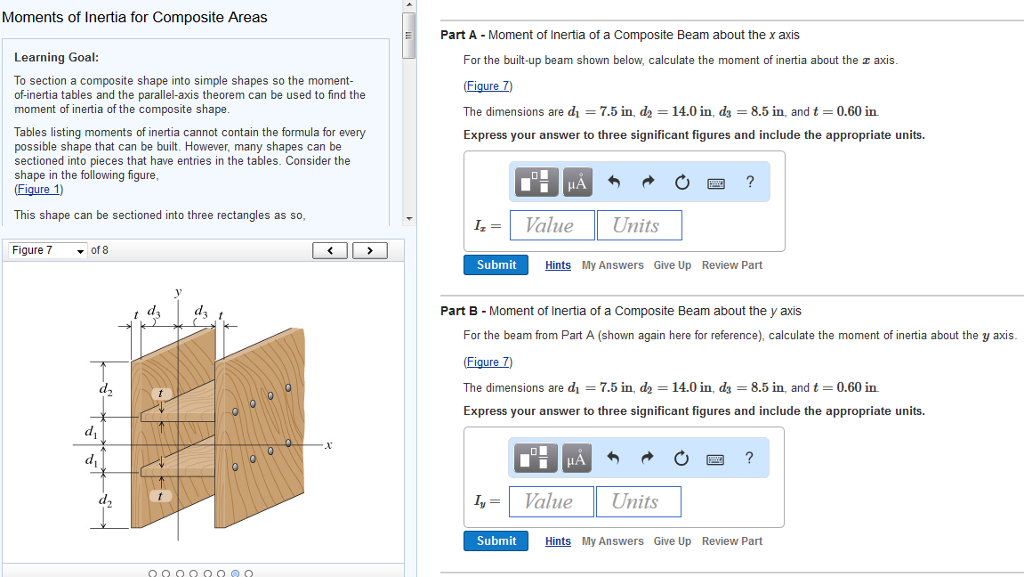Select the μÅ units symbol icon in Part A
1024x577 pixels.
tap(578, 182)
